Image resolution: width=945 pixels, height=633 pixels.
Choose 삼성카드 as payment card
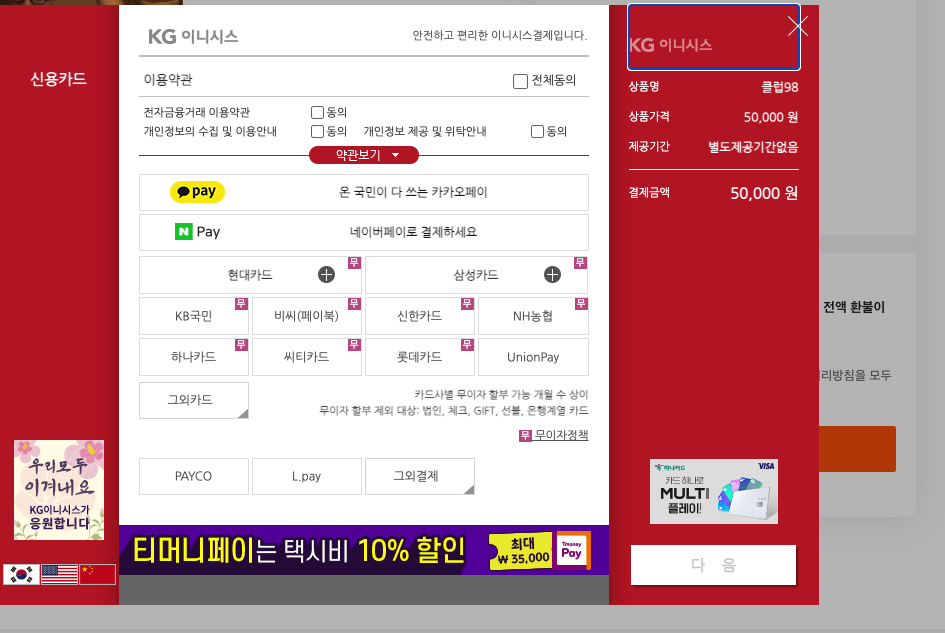[476, 275]
